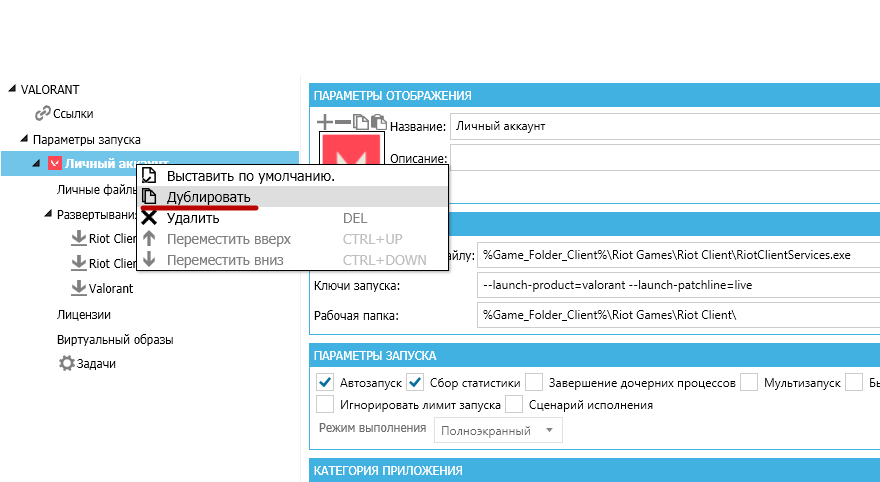Choose Переместить вверх menu entry

click(292, 238)
